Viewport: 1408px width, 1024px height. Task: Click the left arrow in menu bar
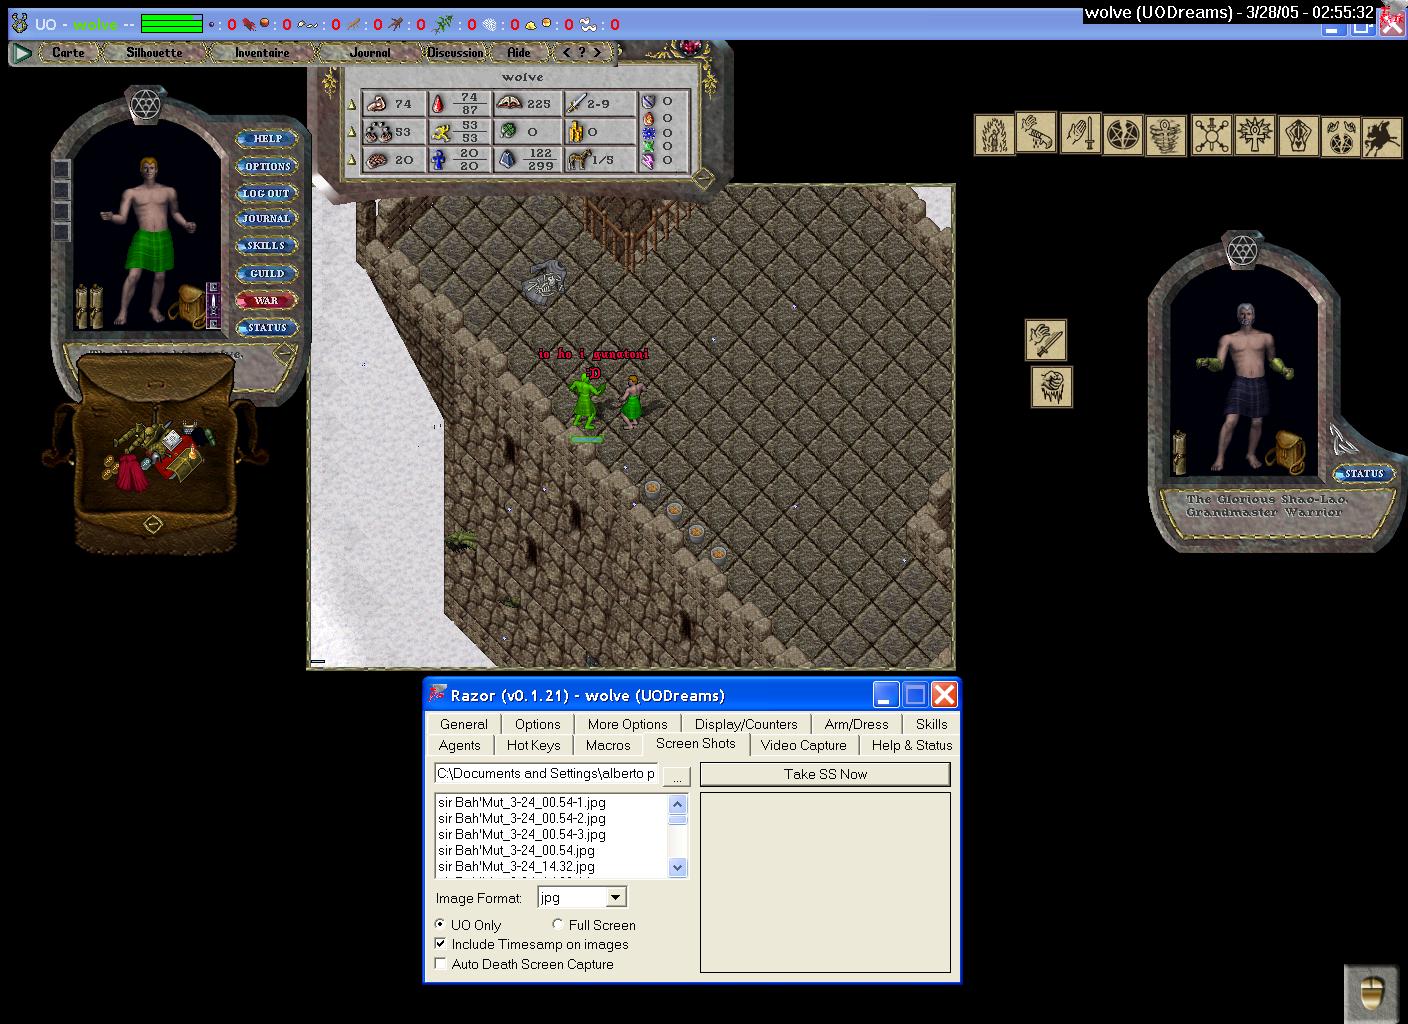click(567, 52)
